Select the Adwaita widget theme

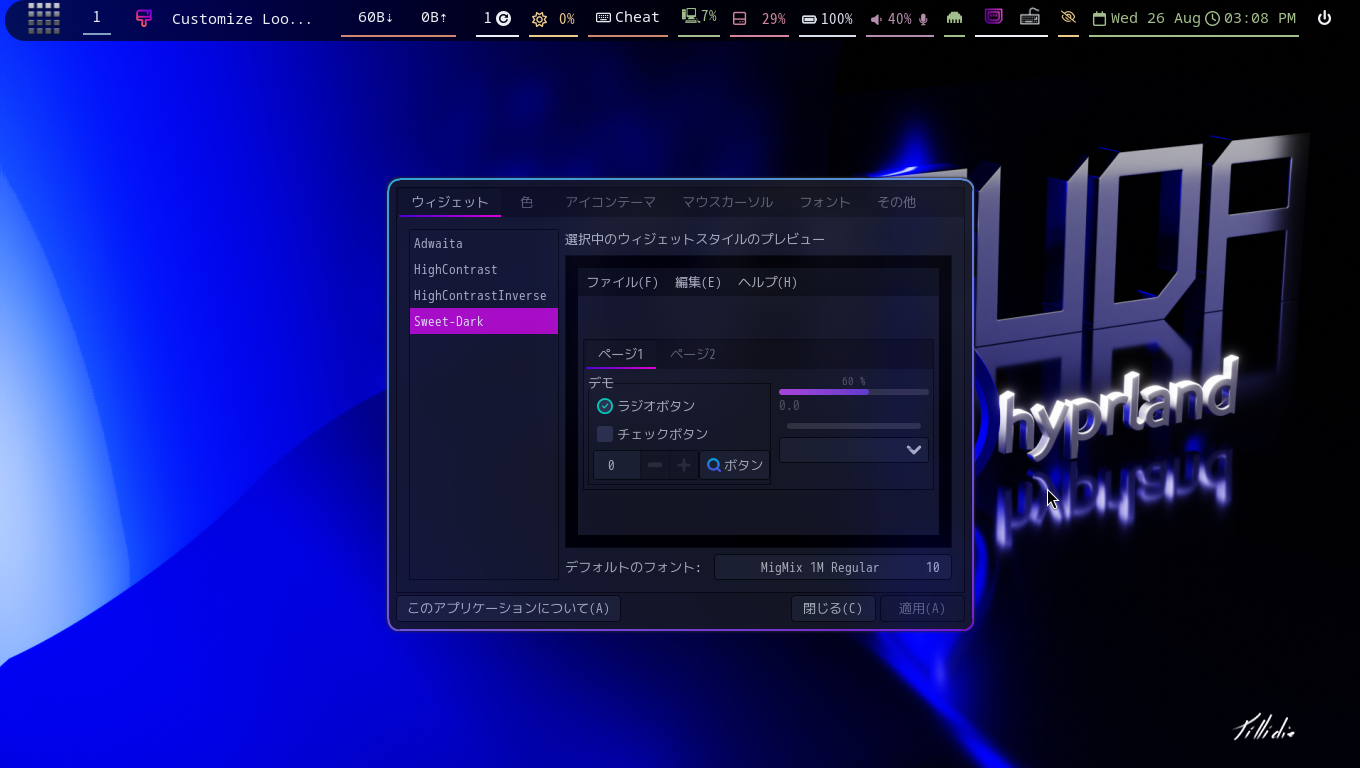pos(484,243)
